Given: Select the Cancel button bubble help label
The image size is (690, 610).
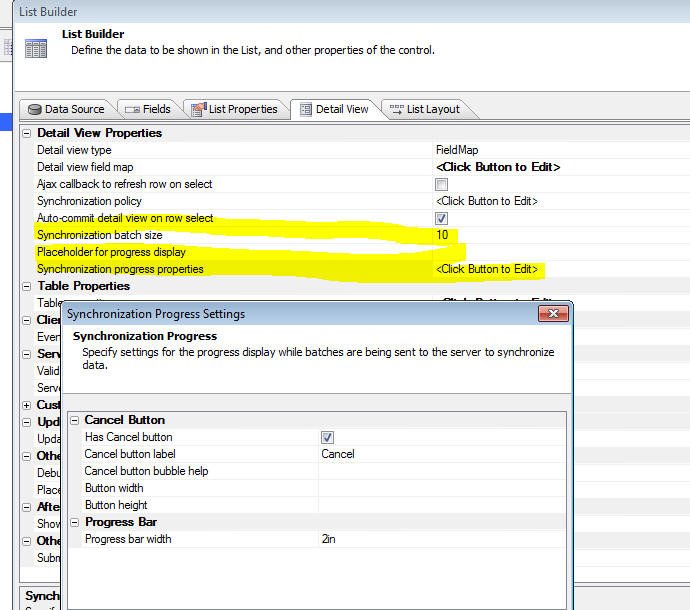Looking at the screenshot, I should tap(146, 471).
